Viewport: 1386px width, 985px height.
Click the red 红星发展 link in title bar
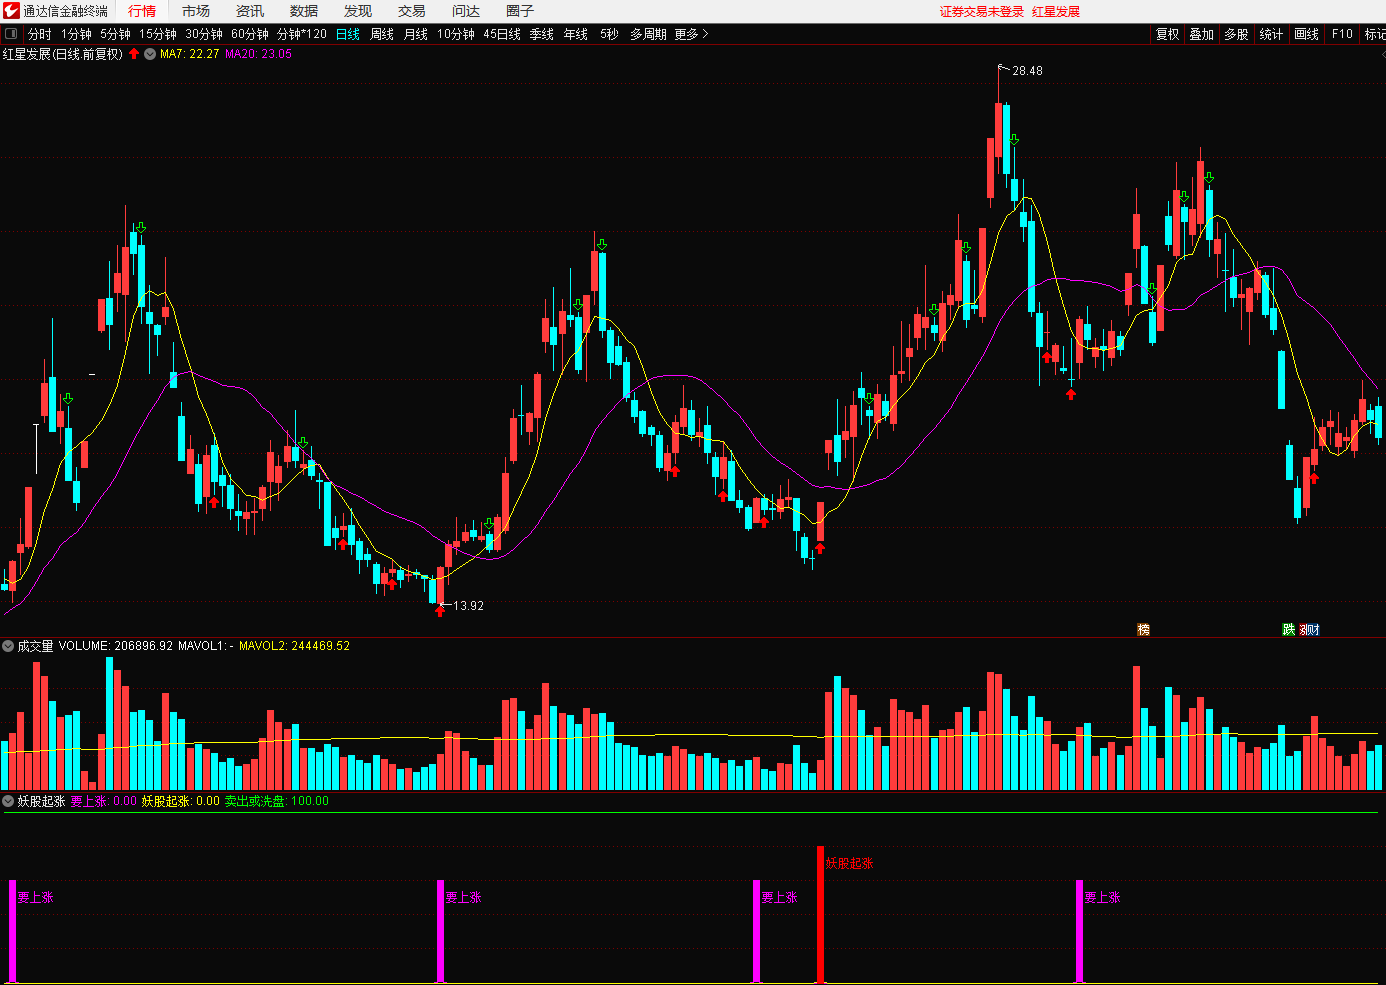point(1056,12)
